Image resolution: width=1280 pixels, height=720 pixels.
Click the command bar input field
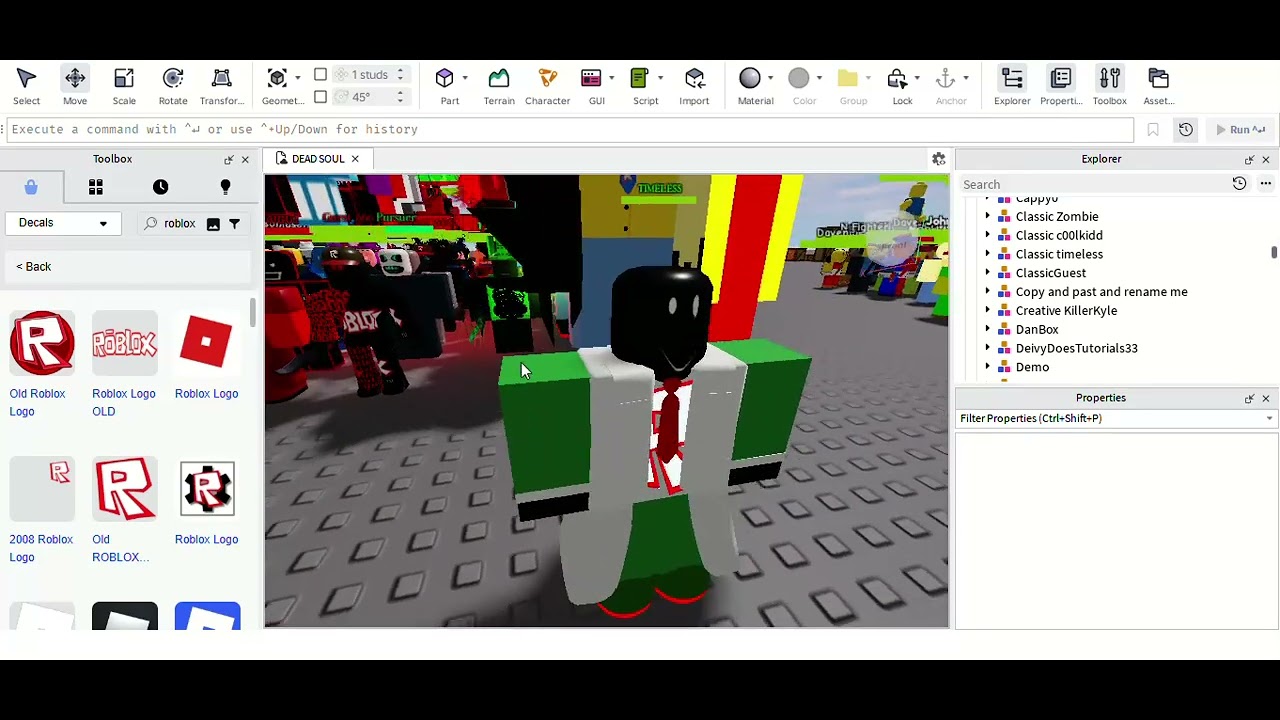point(570,129)
